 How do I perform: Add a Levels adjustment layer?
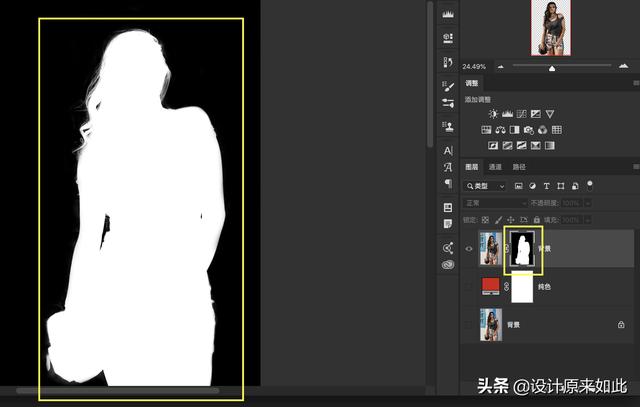507,114
